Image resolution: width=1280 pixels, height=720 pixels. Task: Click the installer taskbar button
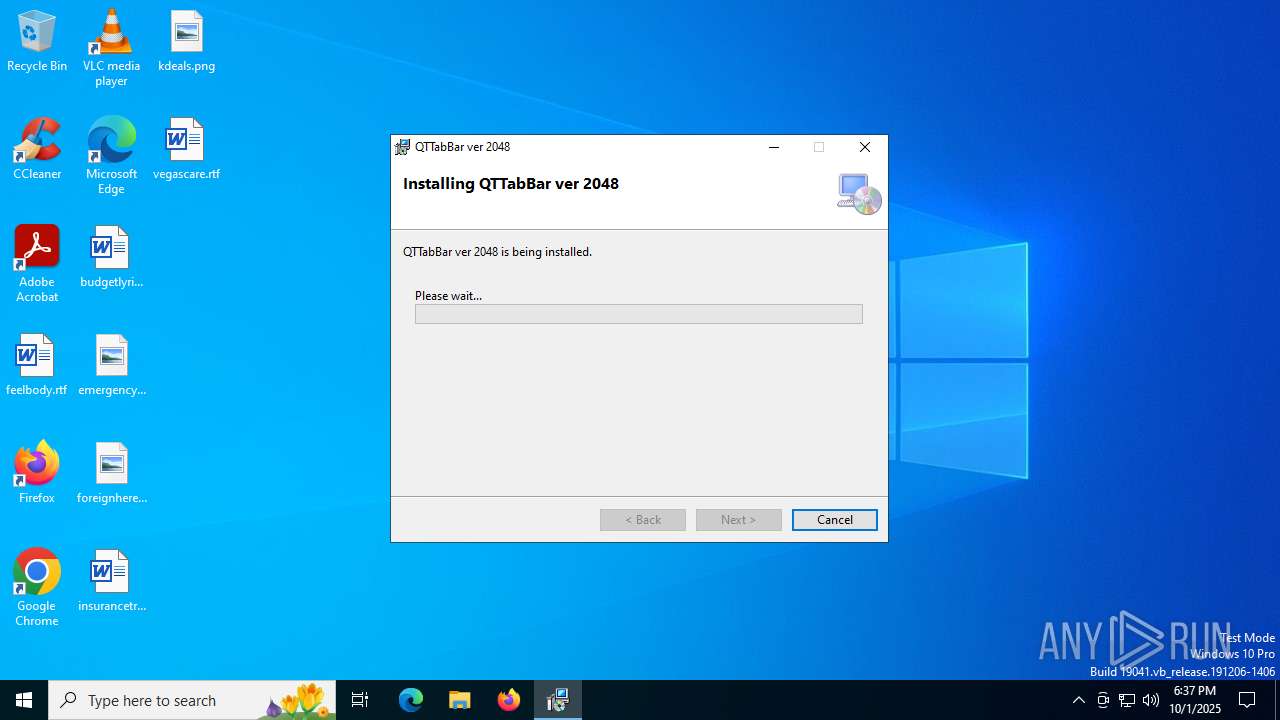pyautogui.click(x=558, y=700)
